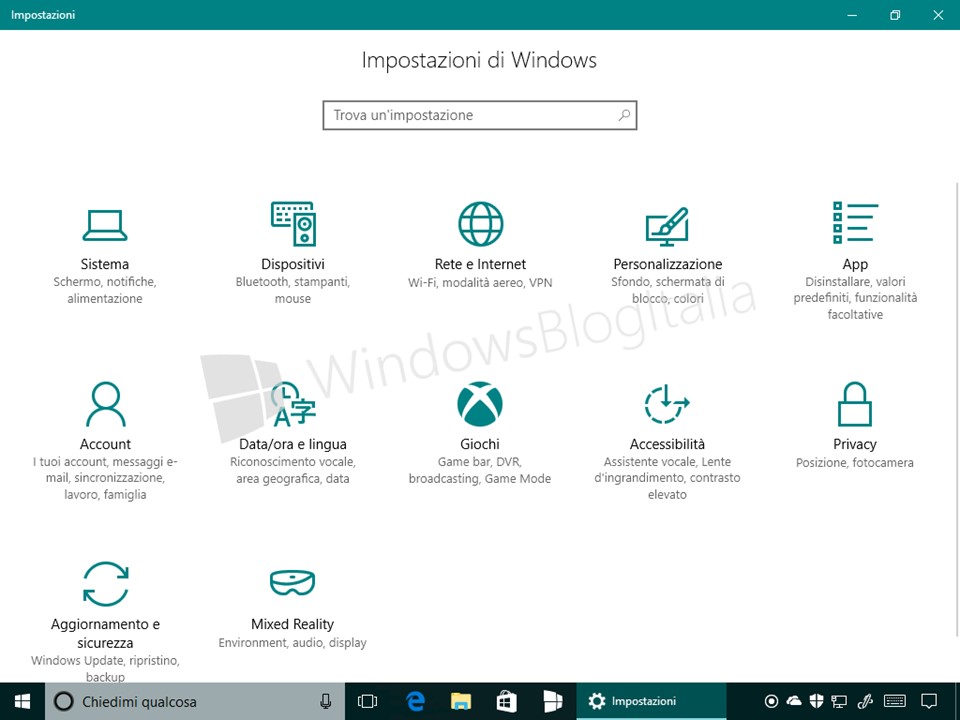Click 'Windows Update, ripristino' description
The image size is (960, 720).
[105, 669]
